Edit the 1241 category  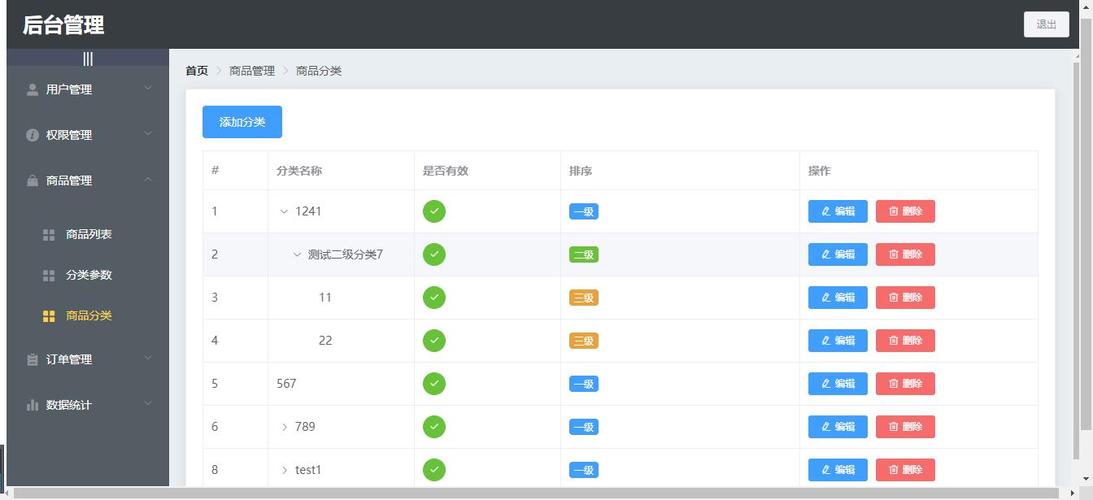pyautogui.click(x=838, y=211)
